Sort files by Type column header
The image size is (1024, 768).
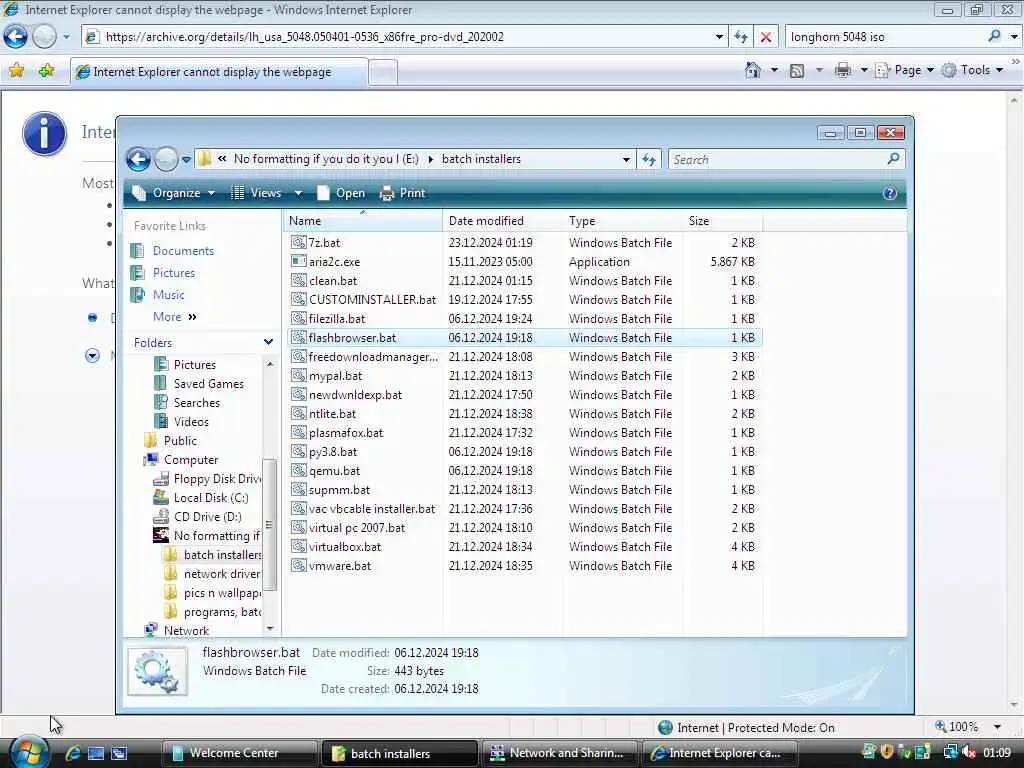621,221
